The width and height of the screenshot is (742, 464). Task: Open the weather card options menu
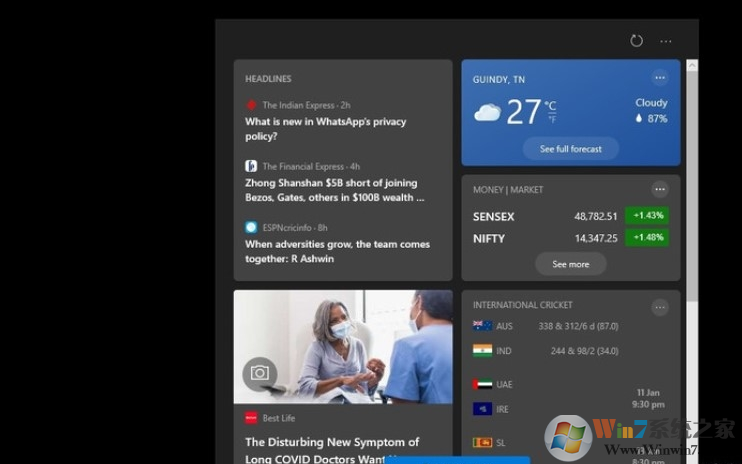click(x=659, y=78)
